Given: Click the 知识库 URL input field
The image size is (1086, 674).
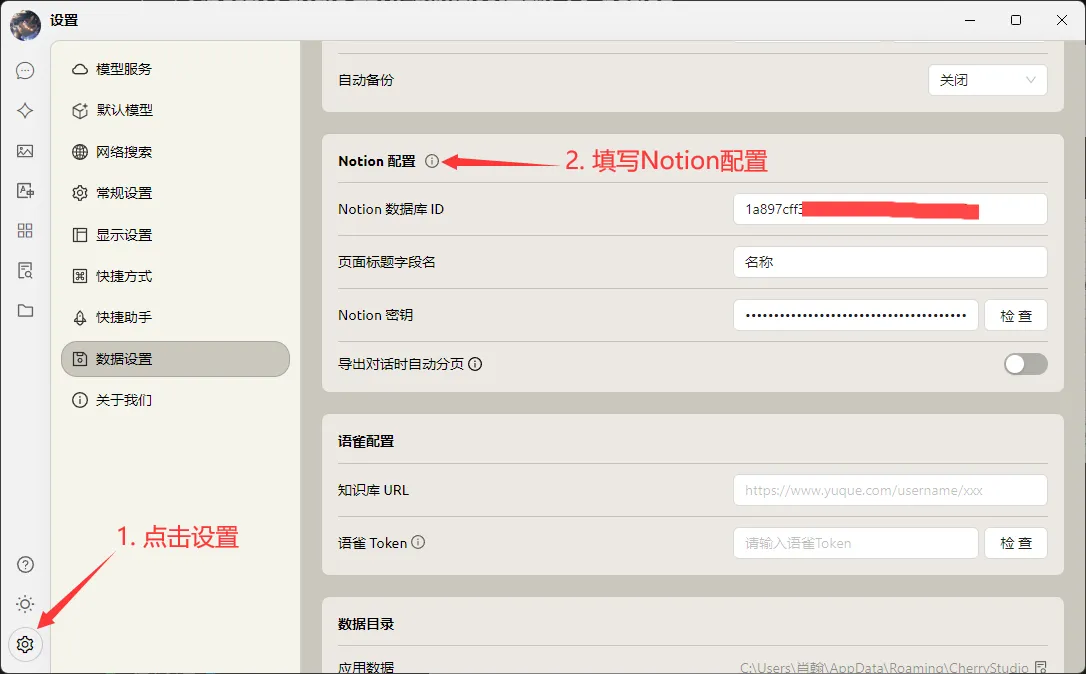Looking at the screenshot, I should [890, 490].
